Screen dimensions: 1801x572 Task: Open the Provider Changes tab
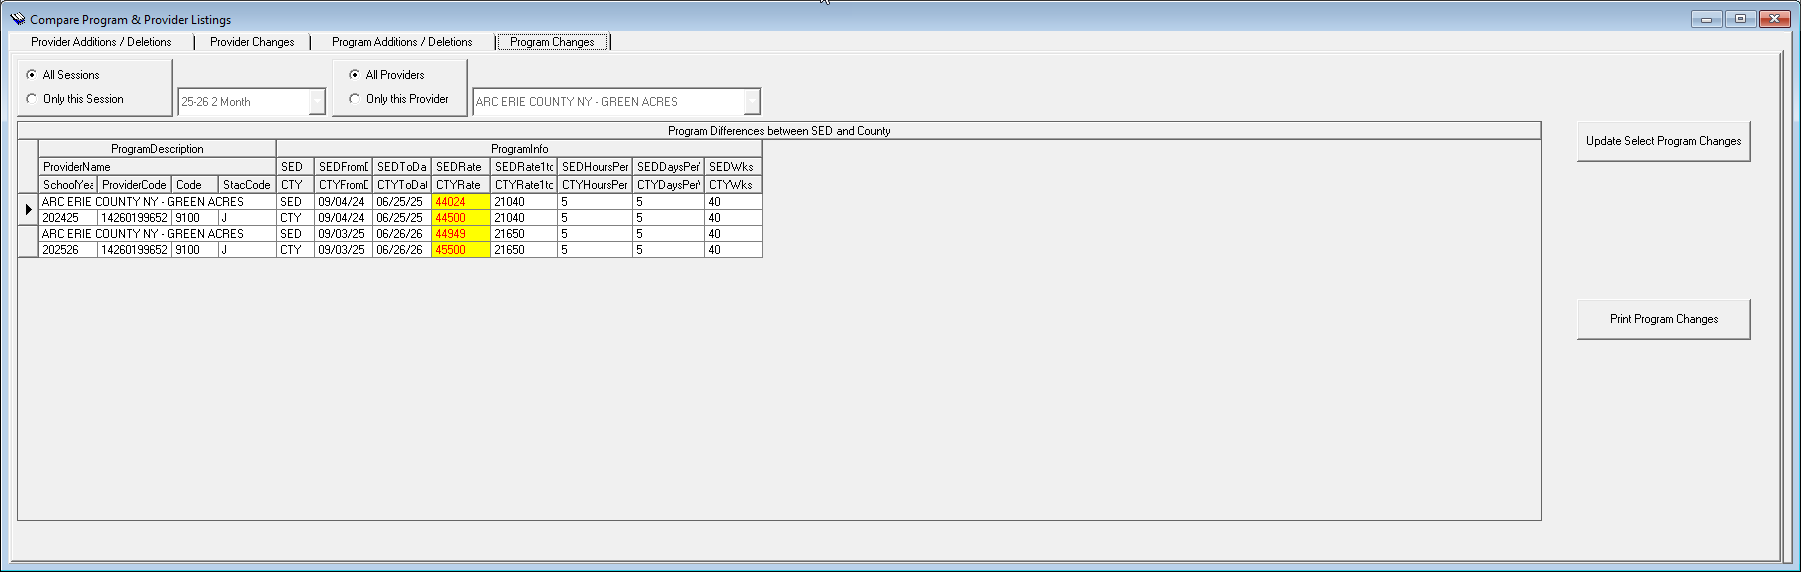(x=252, y=42)
